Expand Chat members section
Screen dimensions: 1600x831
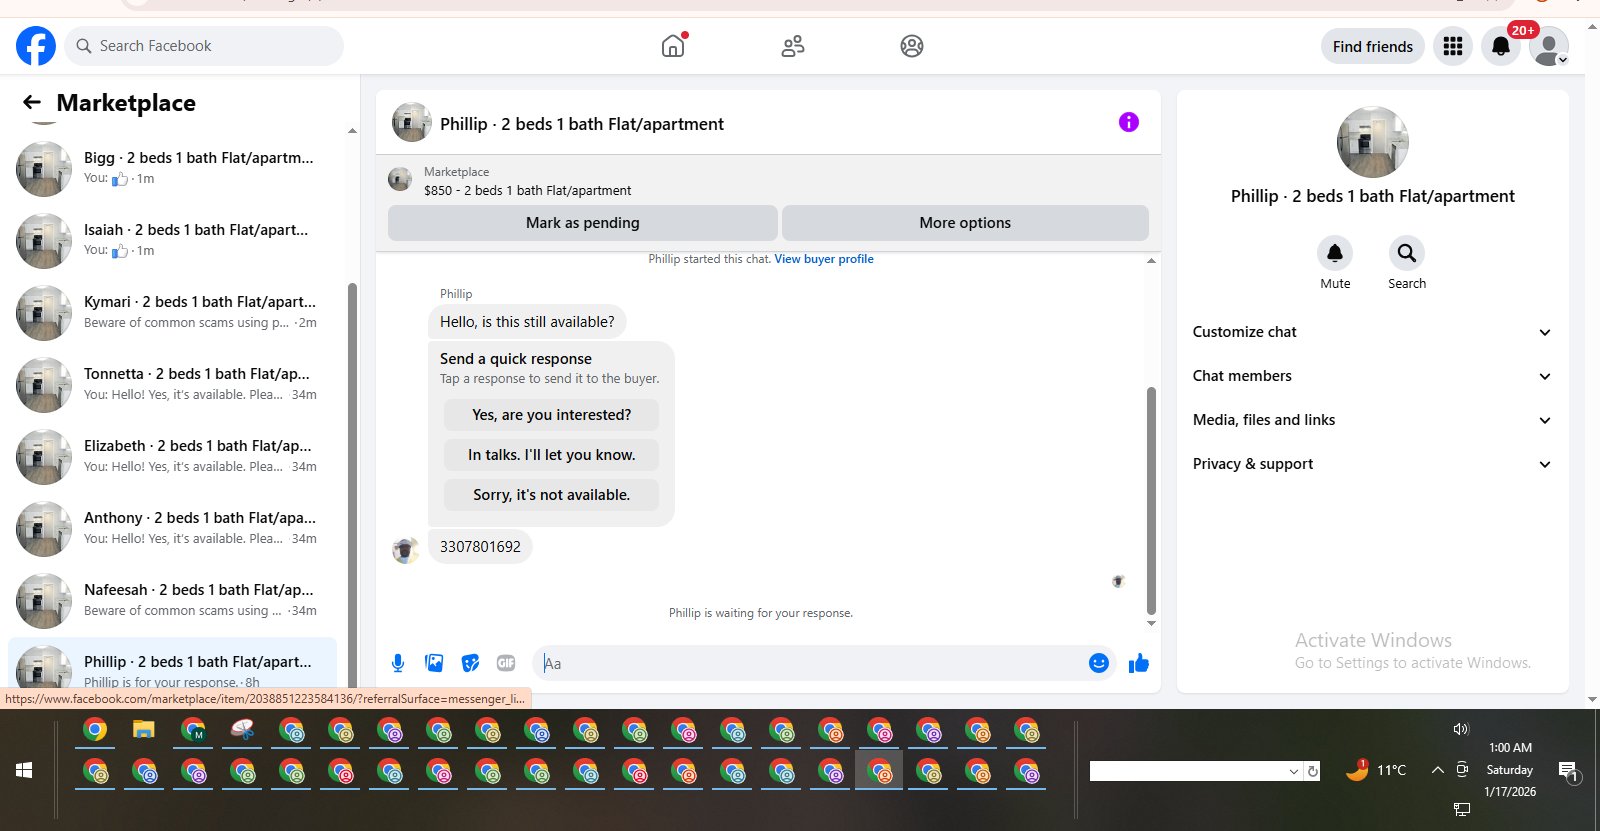[1372, 376]
